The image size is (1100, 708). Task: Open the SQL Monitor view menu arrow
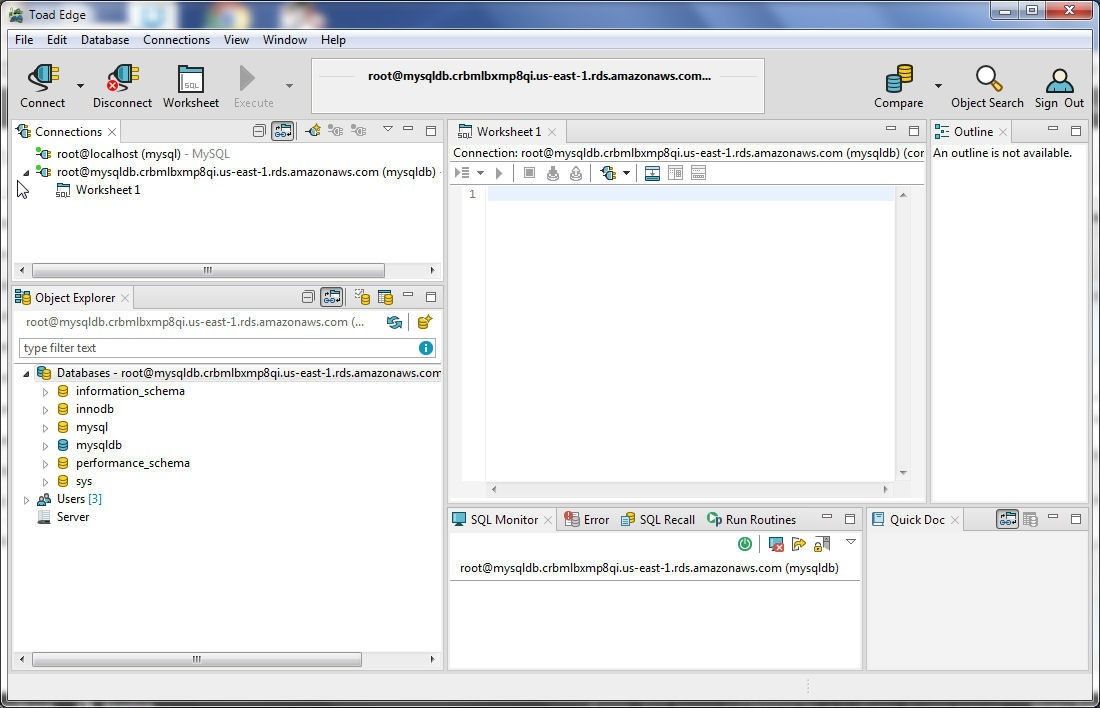coord(850,542)
